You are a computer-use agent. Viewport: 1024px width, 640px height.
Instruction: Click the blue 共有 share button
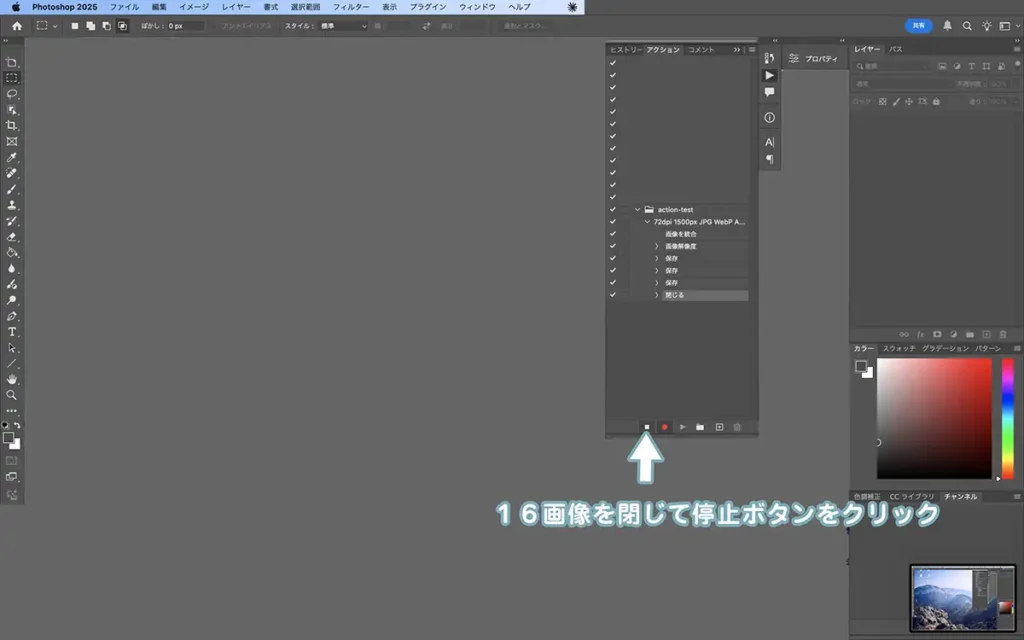click(x=919, y=26)
